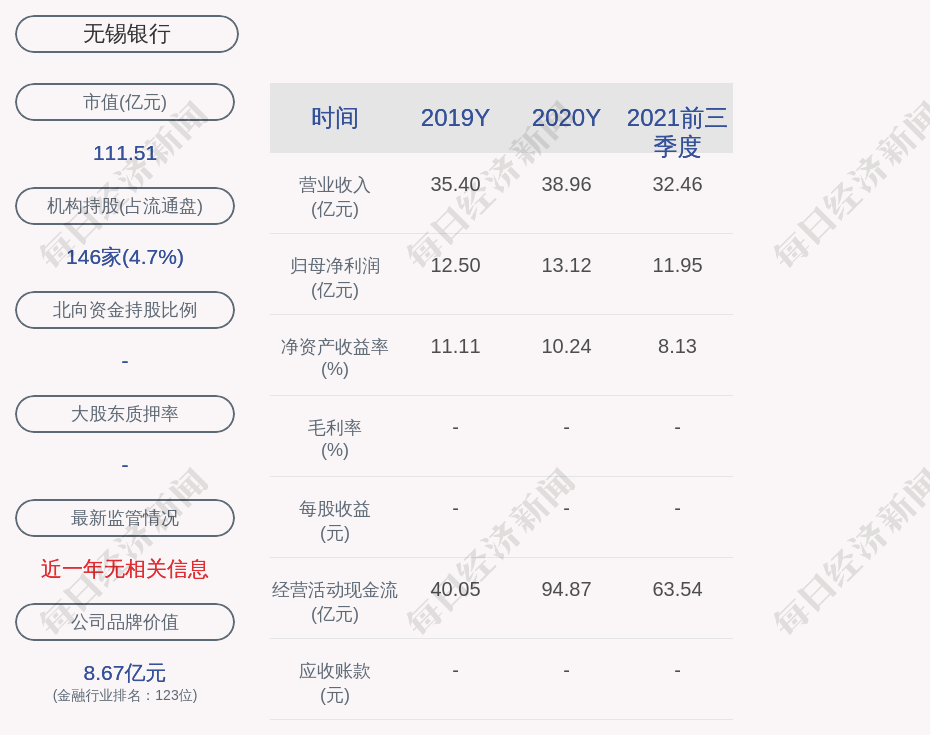Click the 毛利率(%) row label
This screenshot has width=930, height=735.
(335, 439)
